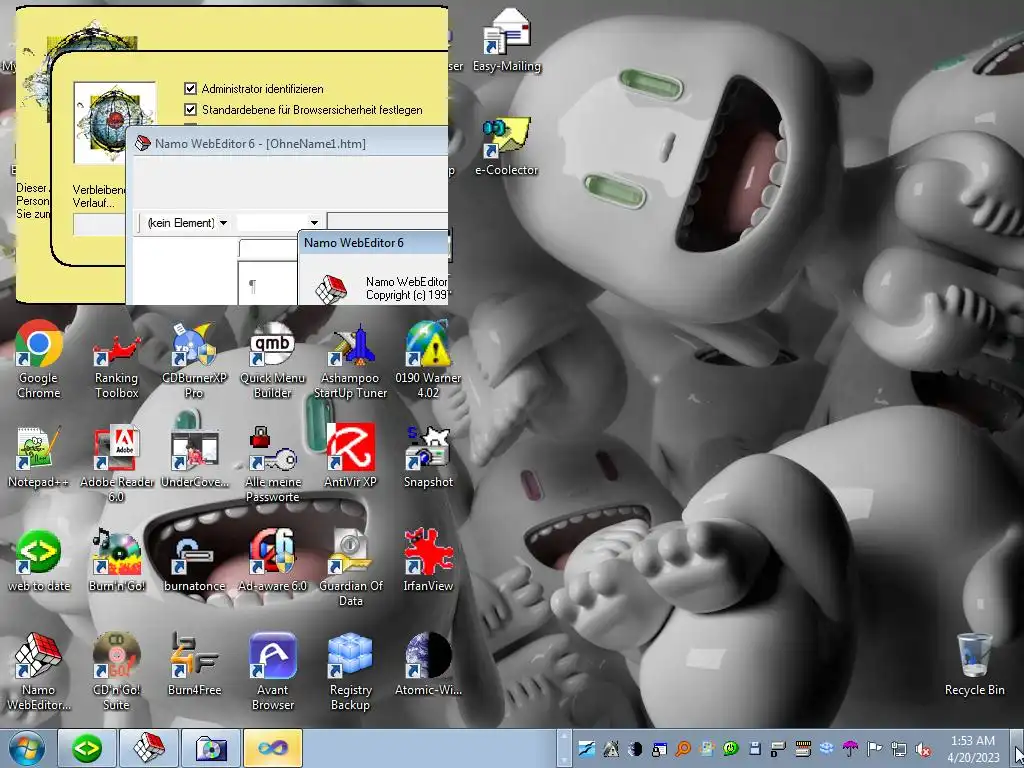1024x768 pixels.
Task: Open Action Center flag tray icon
Action: coord(874,749)
